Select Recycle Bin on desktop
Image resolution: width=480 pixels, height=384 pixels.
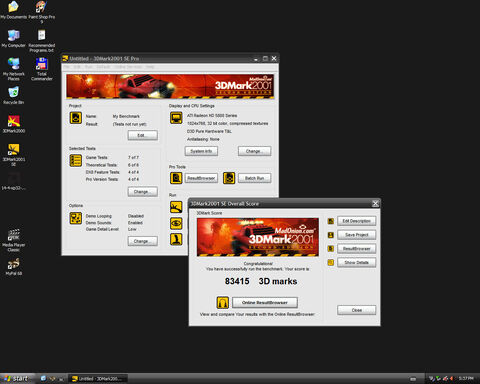13,95
